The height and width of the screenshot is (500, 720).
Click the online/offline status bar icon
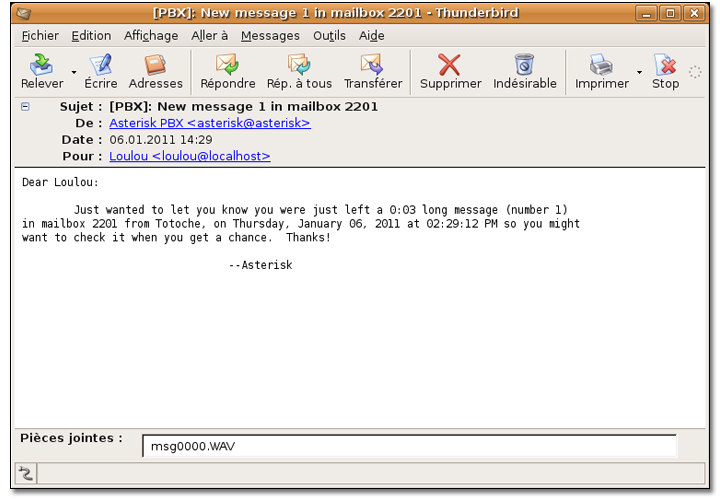pyautogui.click(x=26, y=473)
